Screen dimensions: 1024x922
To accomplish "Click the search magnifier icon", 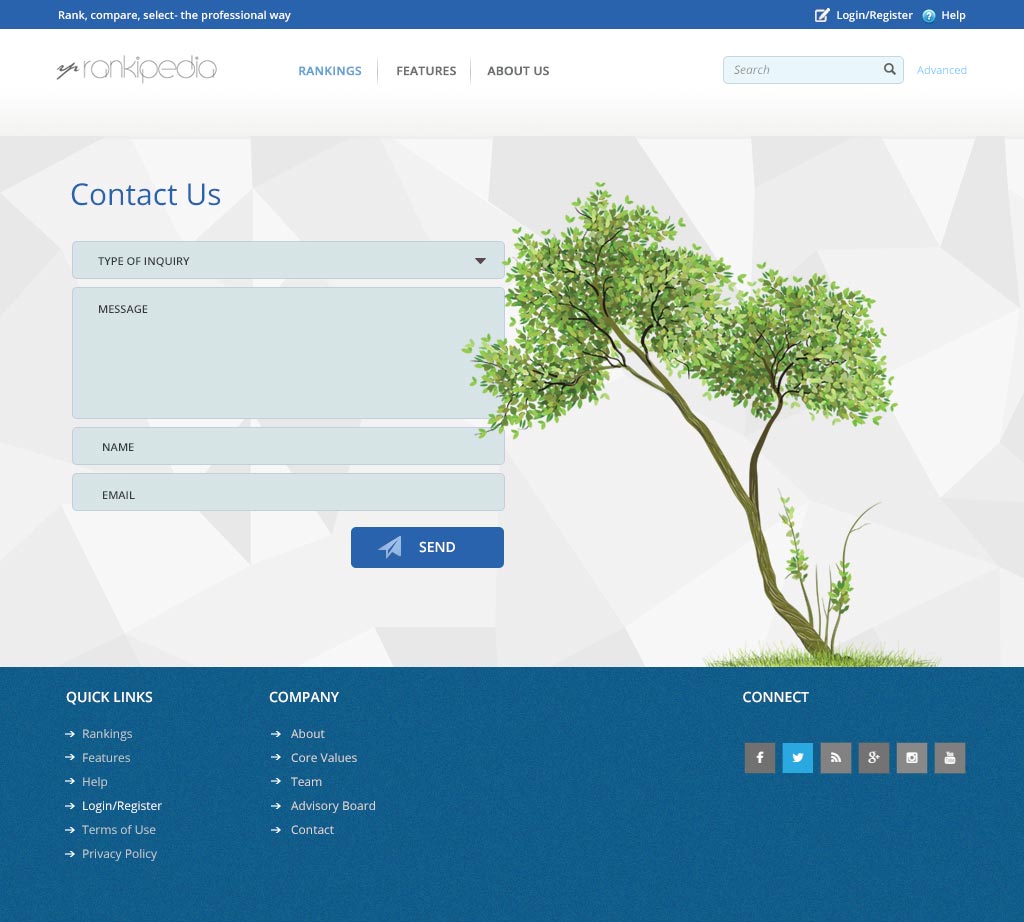I will coord(889,69).
